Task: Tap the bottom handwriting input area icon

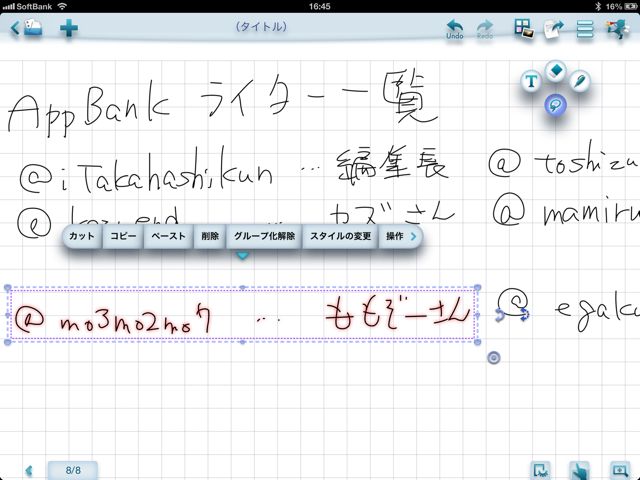Action: click(x=540, y=471)
